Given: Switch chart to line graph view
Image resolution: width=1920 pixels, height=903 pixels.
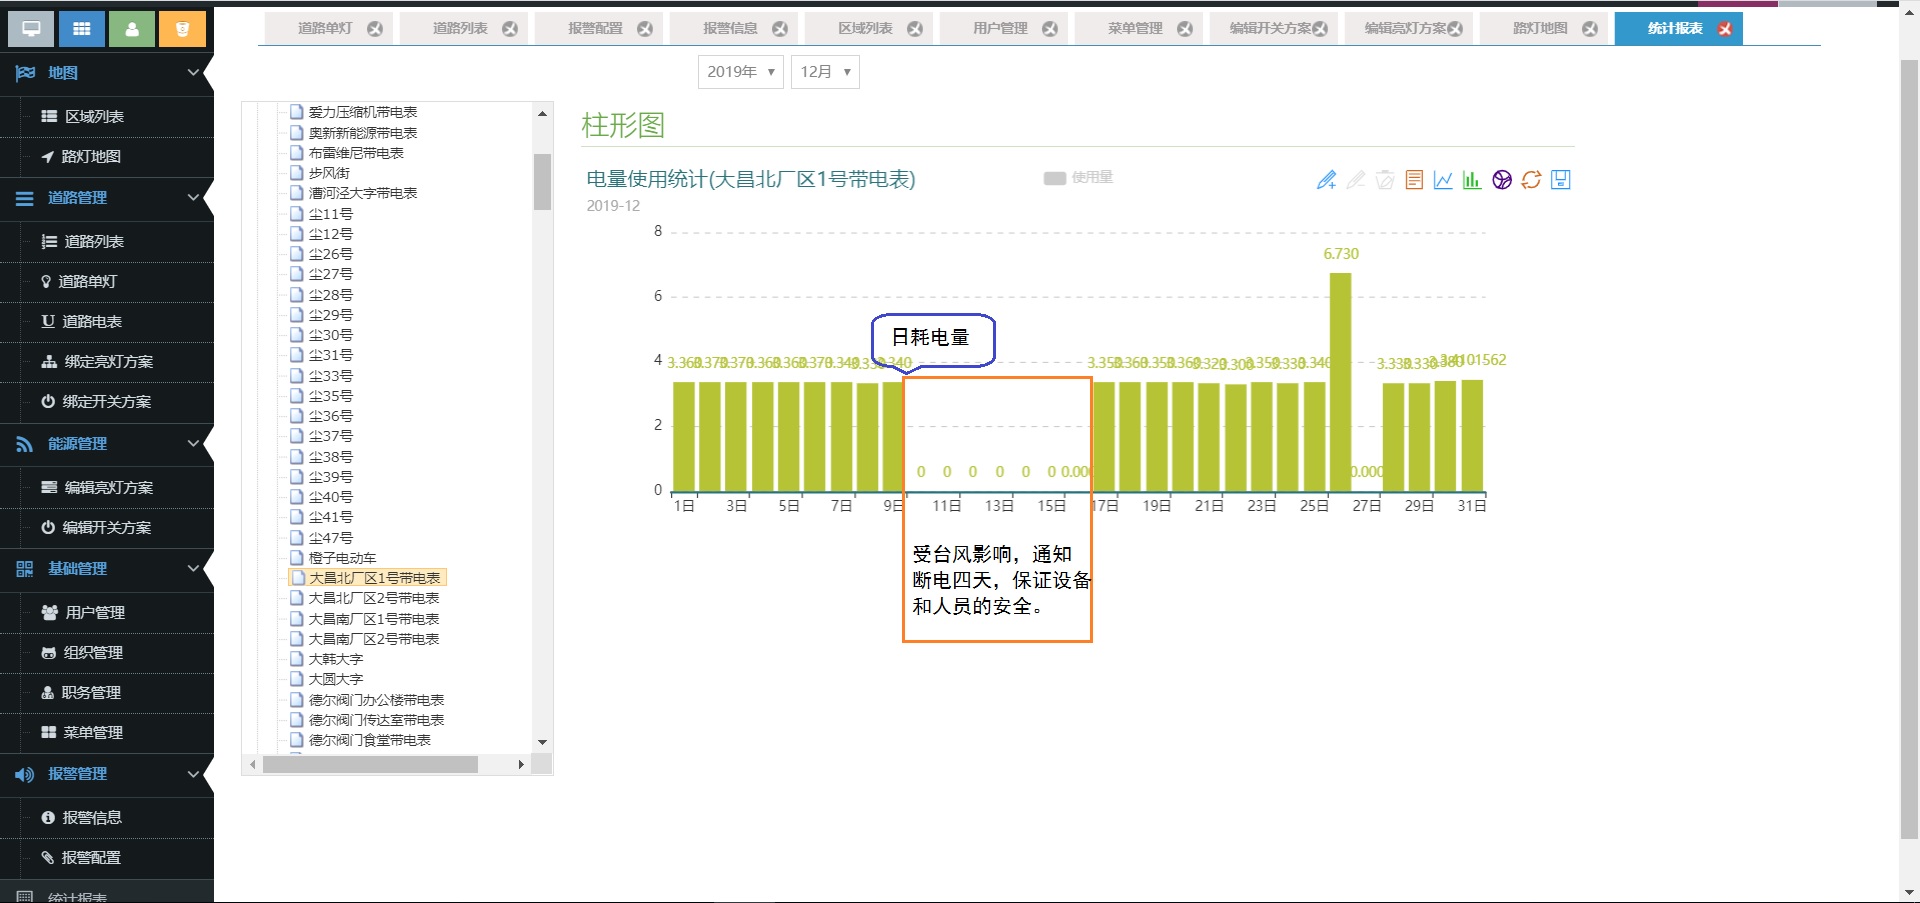Looking at the screenshot, I should click(1443, 180).
